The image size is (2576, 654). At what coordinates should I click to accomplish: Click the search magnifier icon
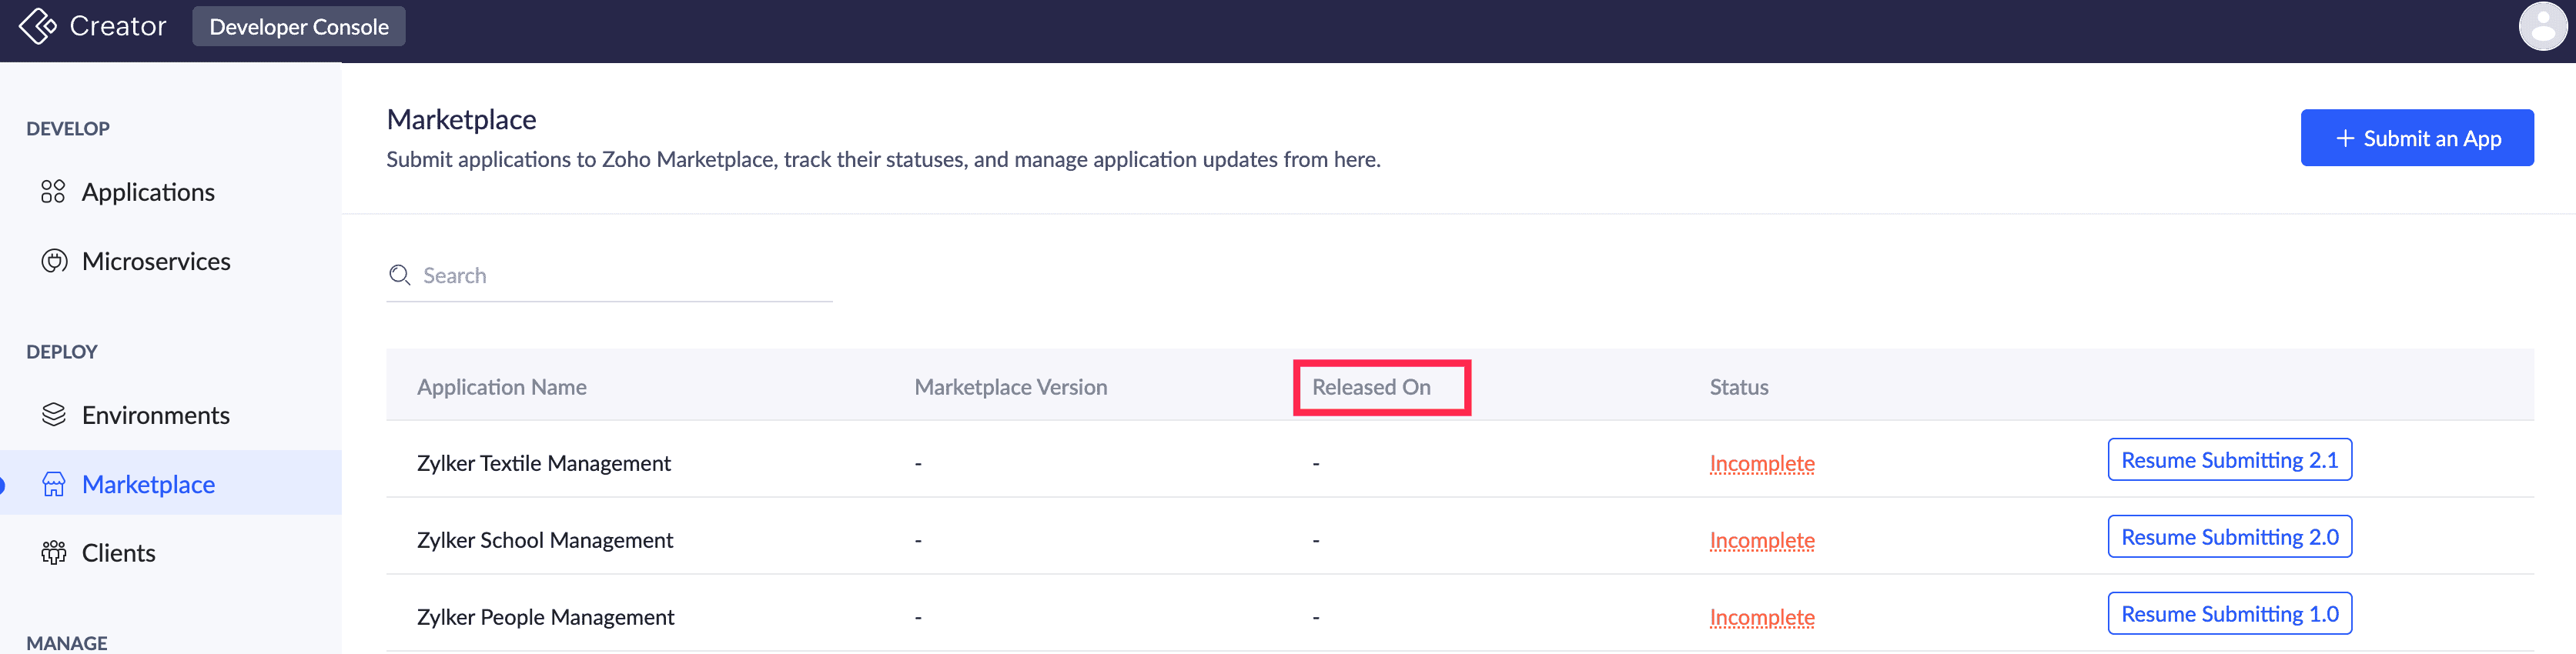pos(400,275)
